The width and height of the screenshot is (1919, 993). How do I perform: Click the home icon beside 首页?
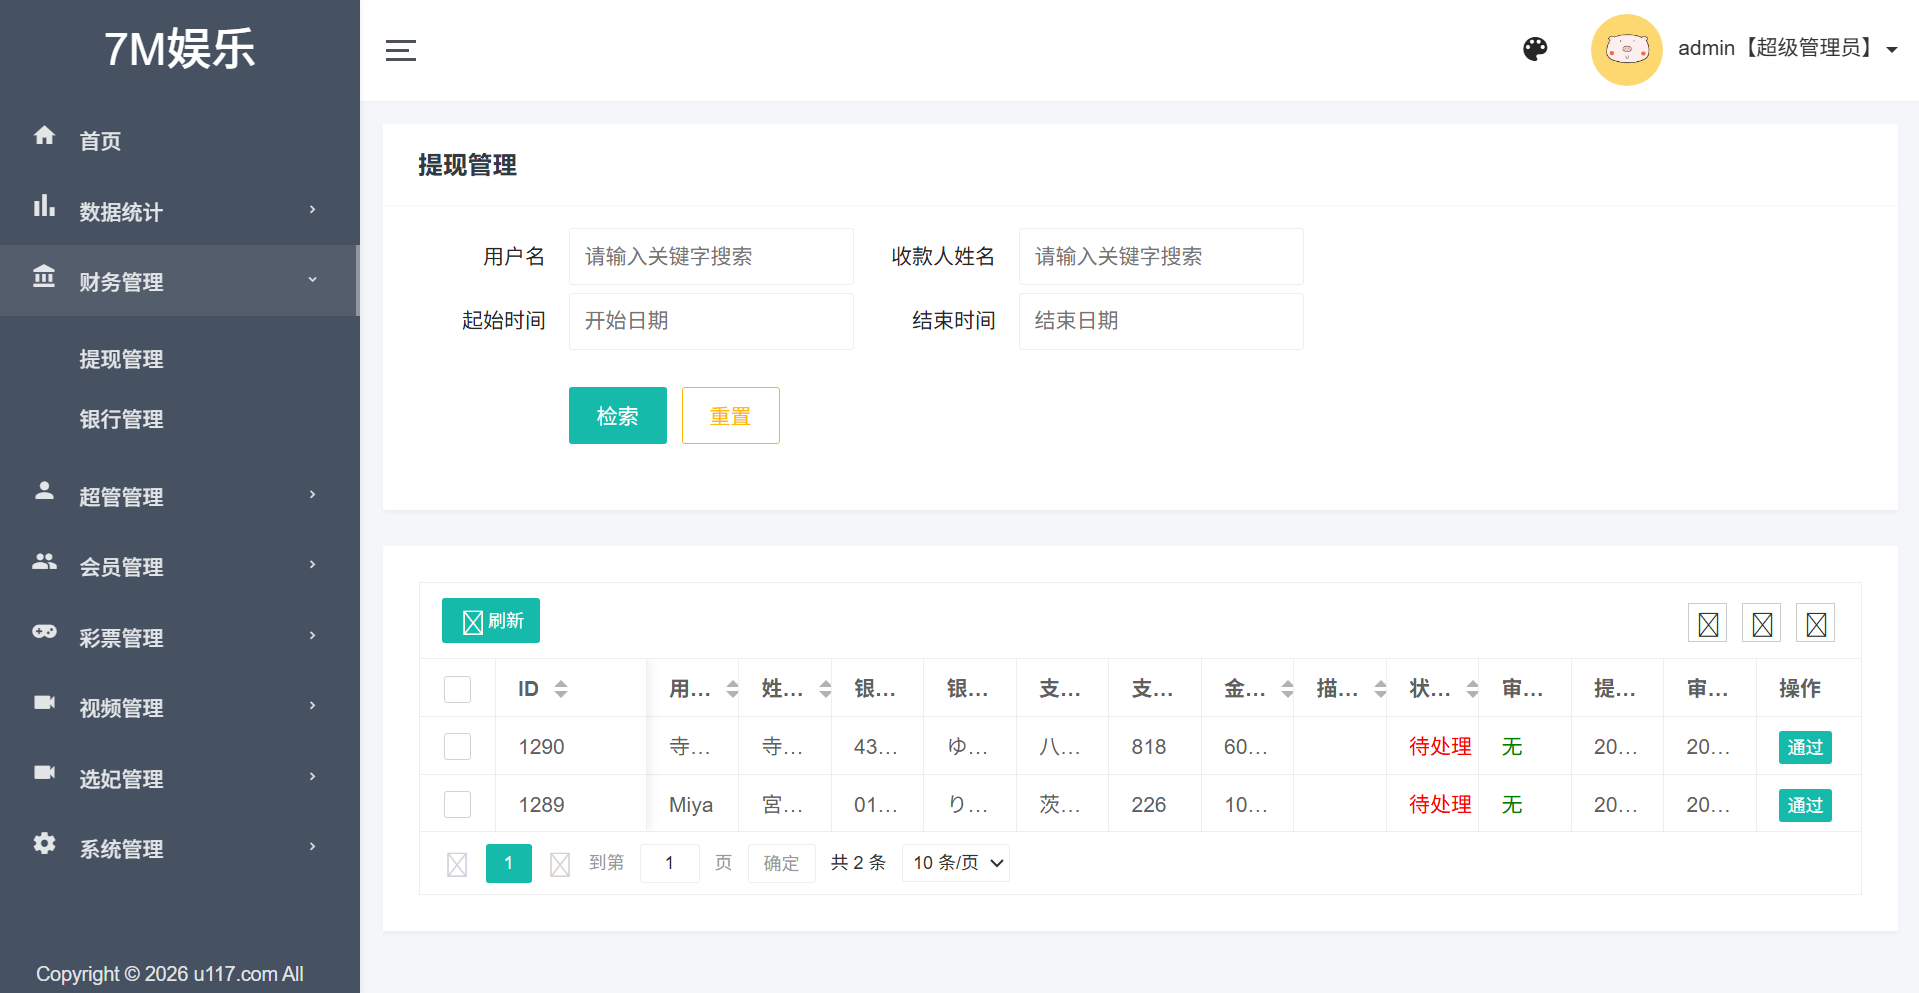click(x=44, y=136)
